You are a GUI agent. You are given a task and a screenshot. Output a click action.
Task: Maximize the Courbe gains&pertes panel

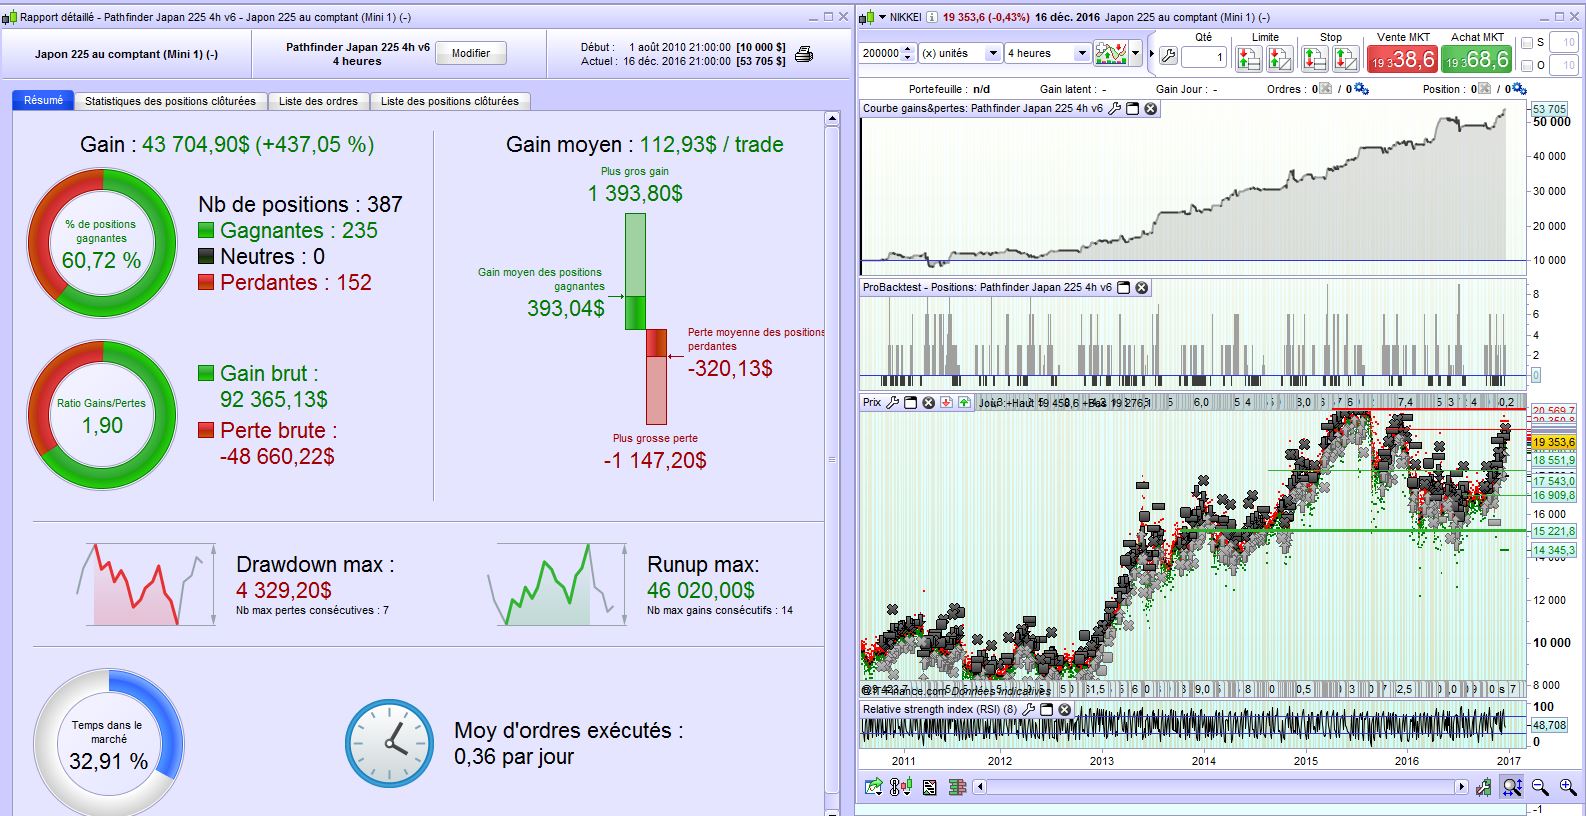click(x=1133, y=109)
